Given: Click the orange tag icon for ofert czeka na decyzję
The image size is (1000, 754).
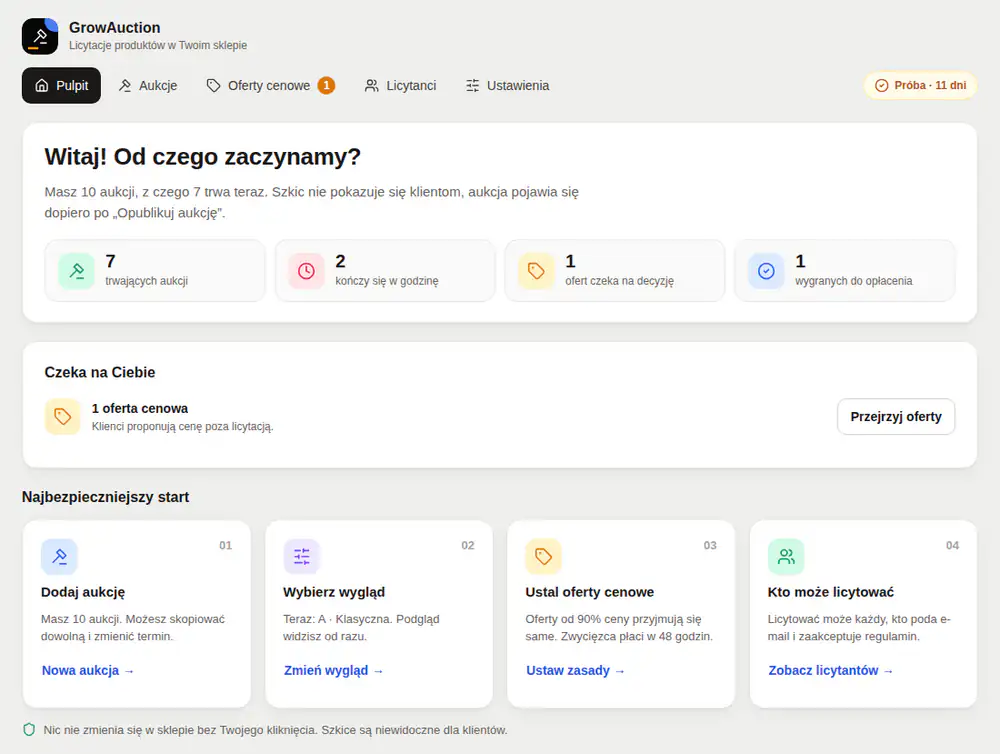Looking at the screenshot, I should tap(536, 271).
